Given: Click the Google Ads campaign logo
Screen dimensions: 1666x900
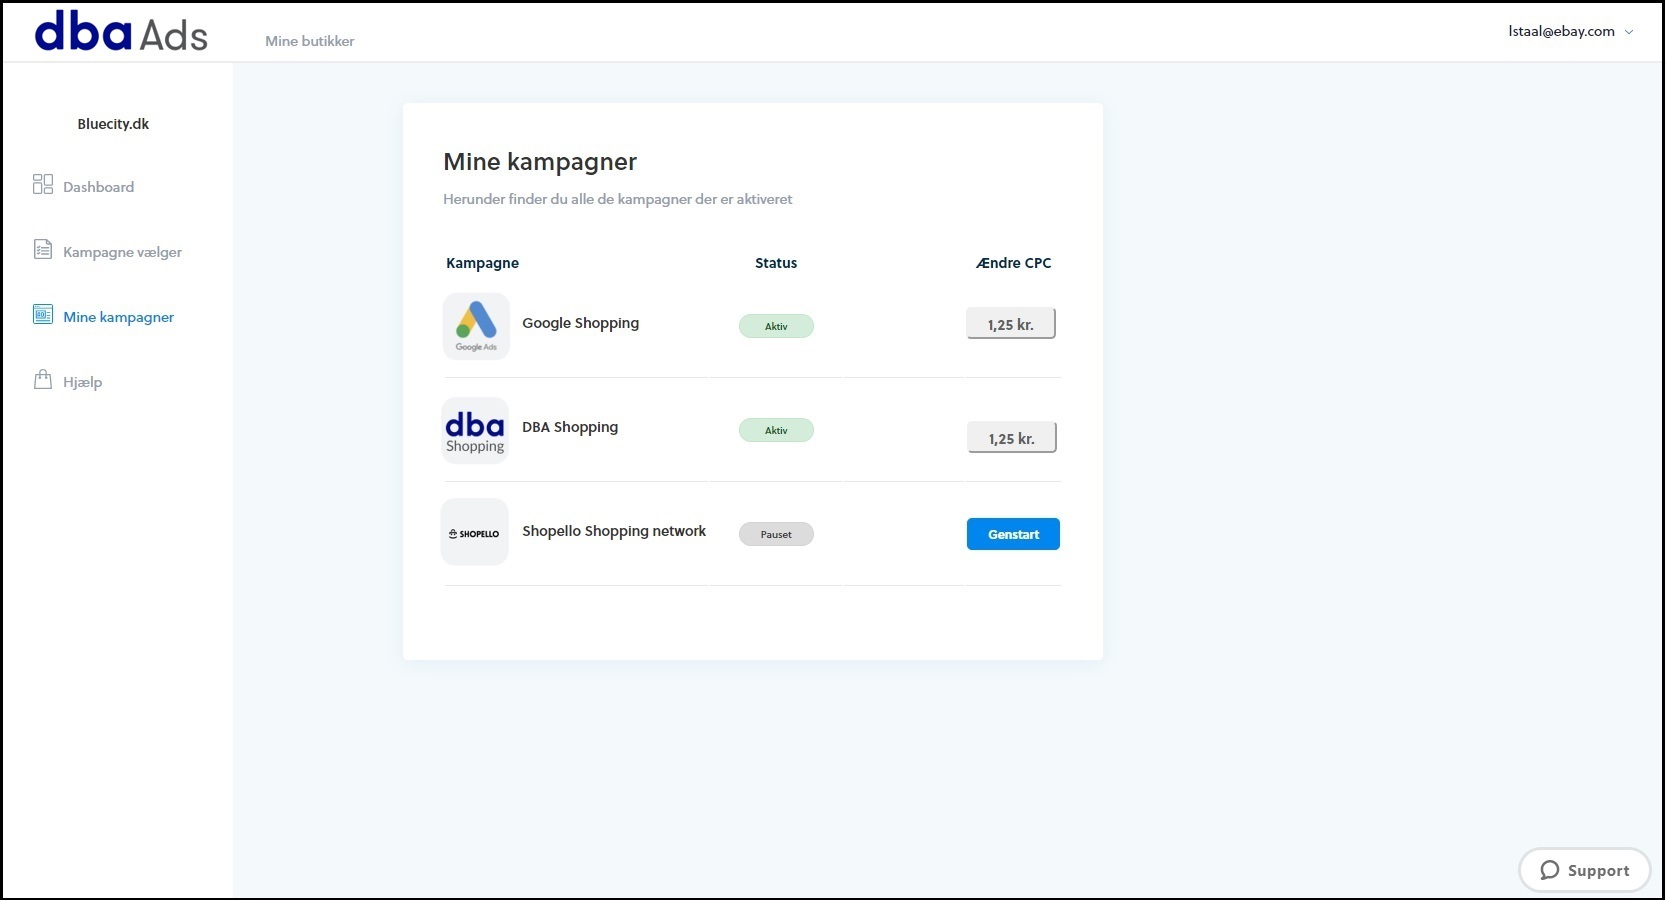Looking at the screenshot, I should click(x=476, y=326).
